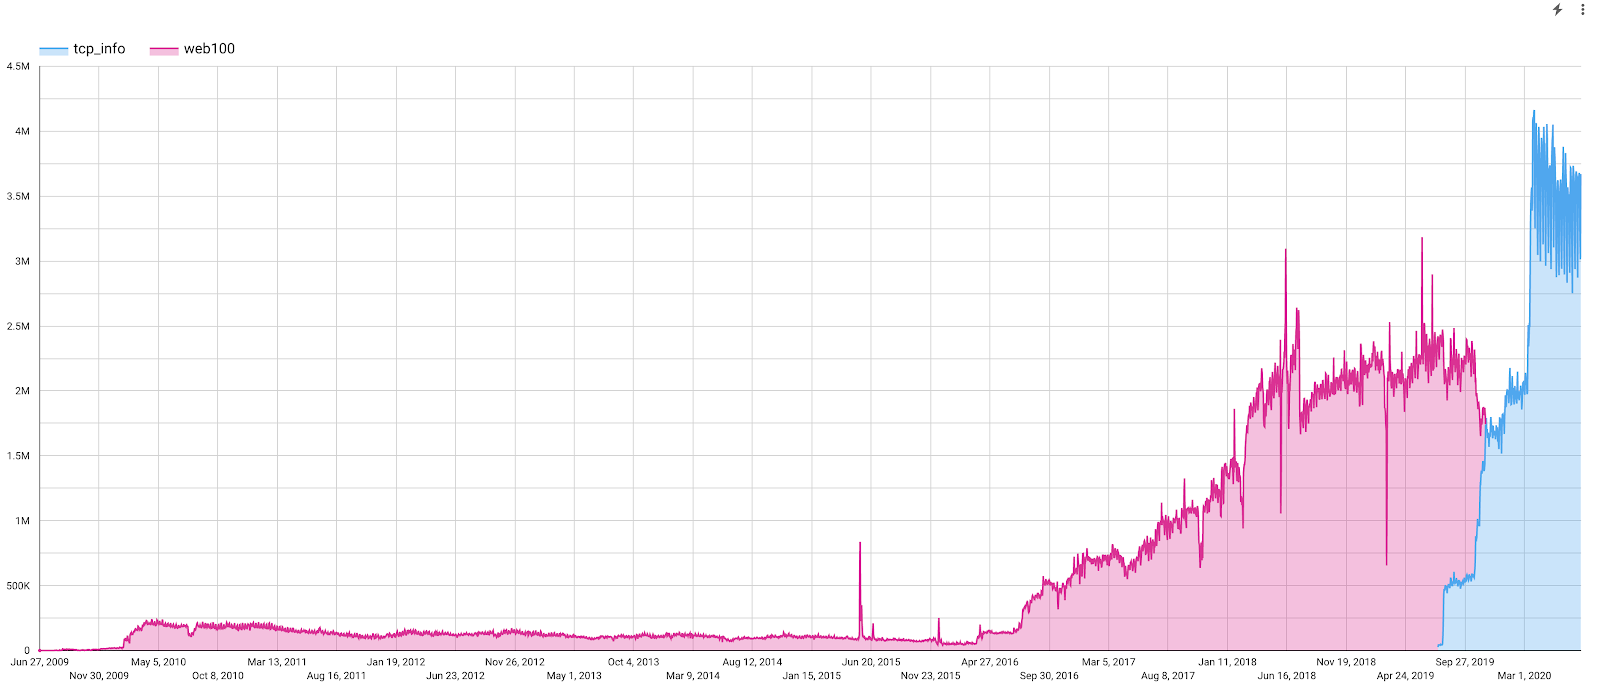Click the May 5, 2010 date label
This screenshot has width=1600, height=692.
coord(158,662)
